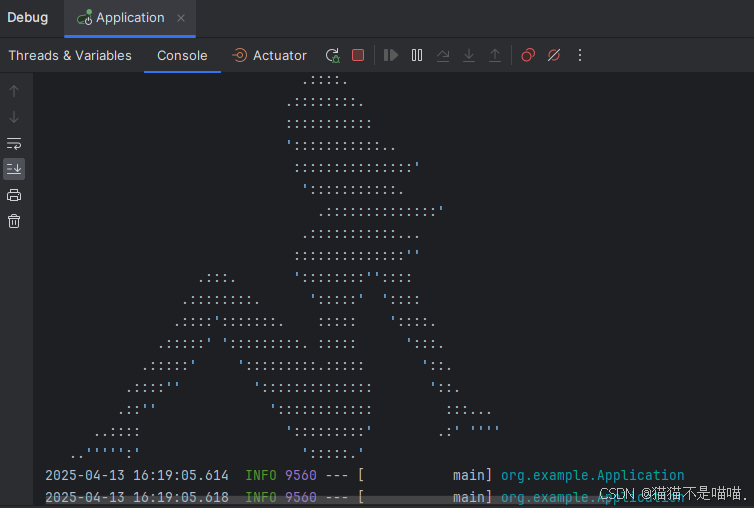754x508 pixels.
Task: Click the Step Over icon
Action: 443,55
